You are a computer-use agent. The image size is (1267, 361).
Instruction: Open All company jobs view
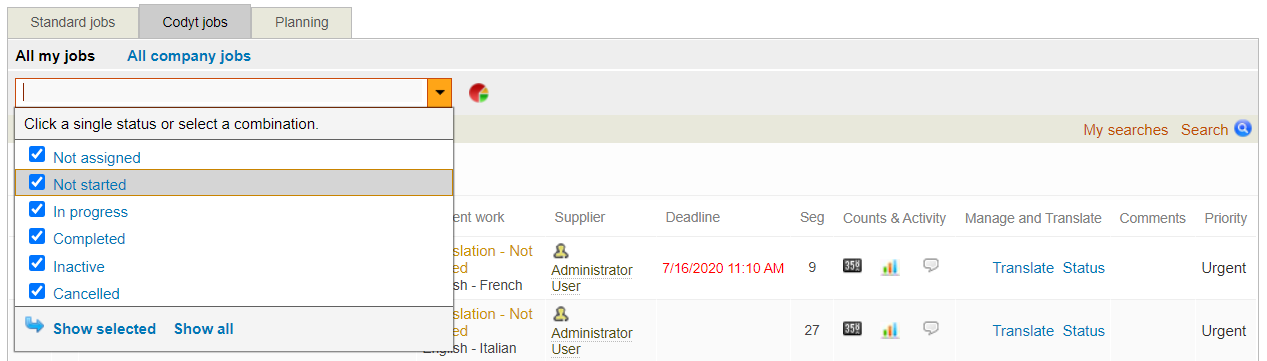click(x=189, y=56)
